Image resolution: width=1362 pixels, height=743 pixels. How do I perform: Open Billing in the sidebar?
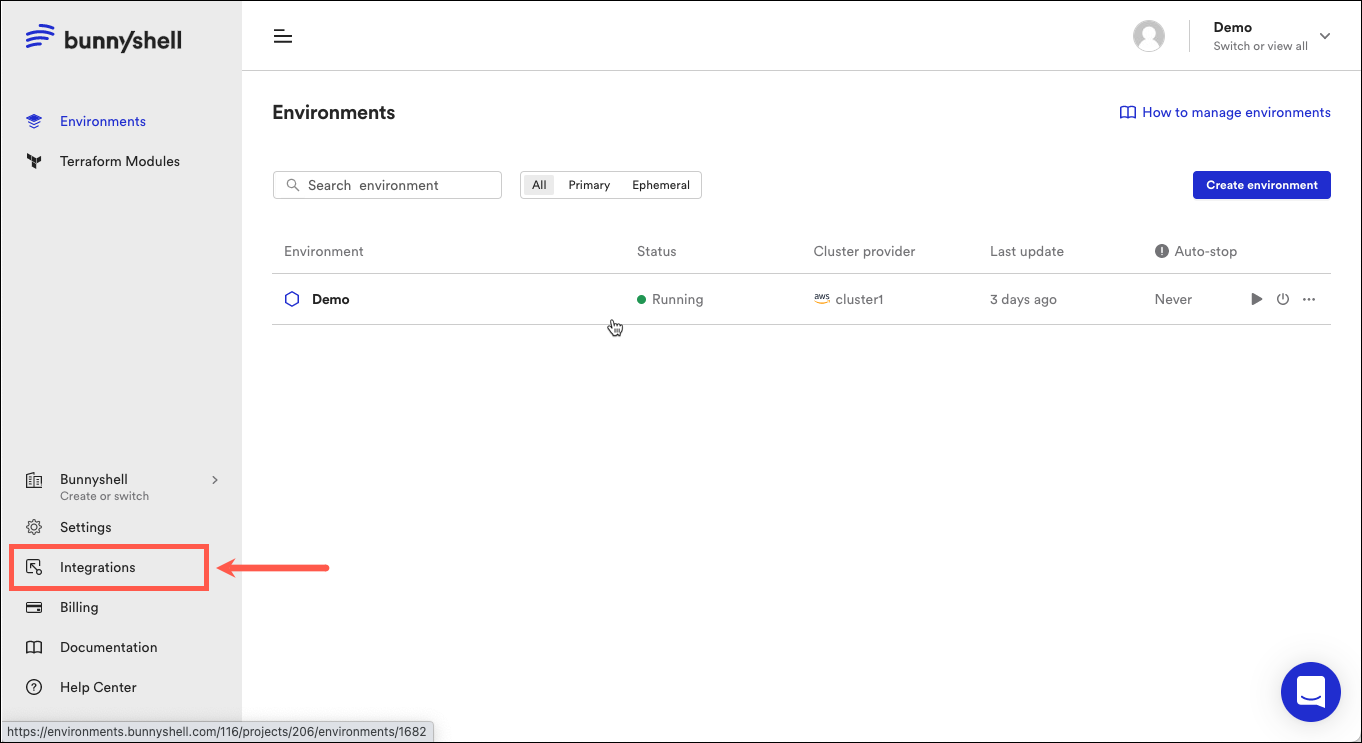79,607
